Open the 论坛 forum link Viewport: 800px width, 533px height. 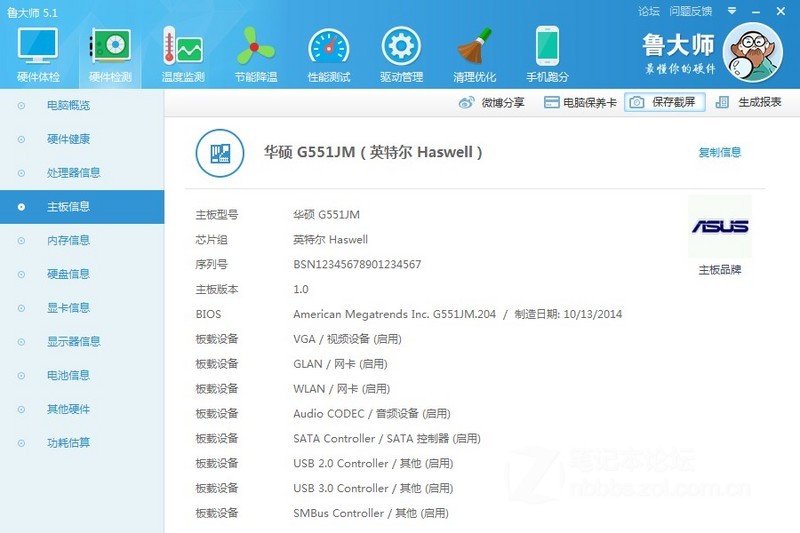click(x=649, y=11)
